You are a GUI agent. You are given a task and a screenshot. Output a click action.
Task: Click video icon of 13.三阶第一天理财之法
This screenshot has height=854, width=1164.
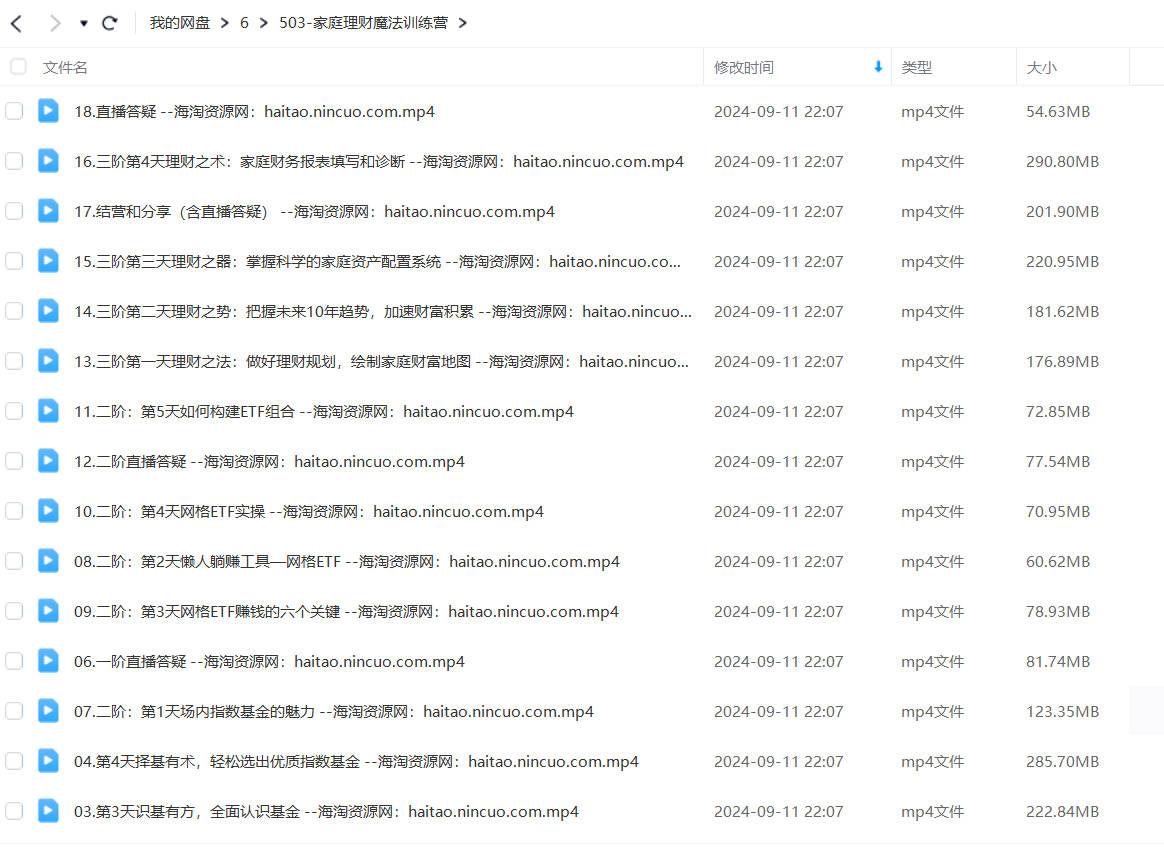tap(48, 361)
